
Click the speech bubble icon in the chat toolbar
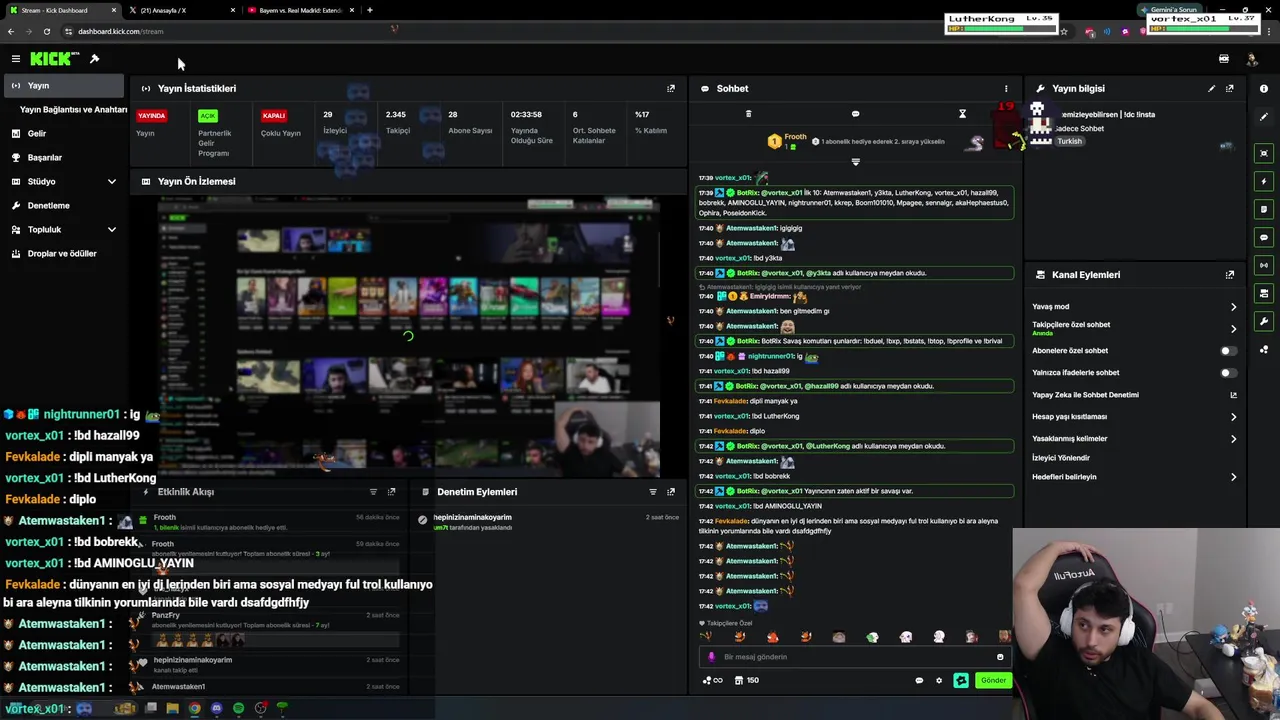tap(855, 114)
